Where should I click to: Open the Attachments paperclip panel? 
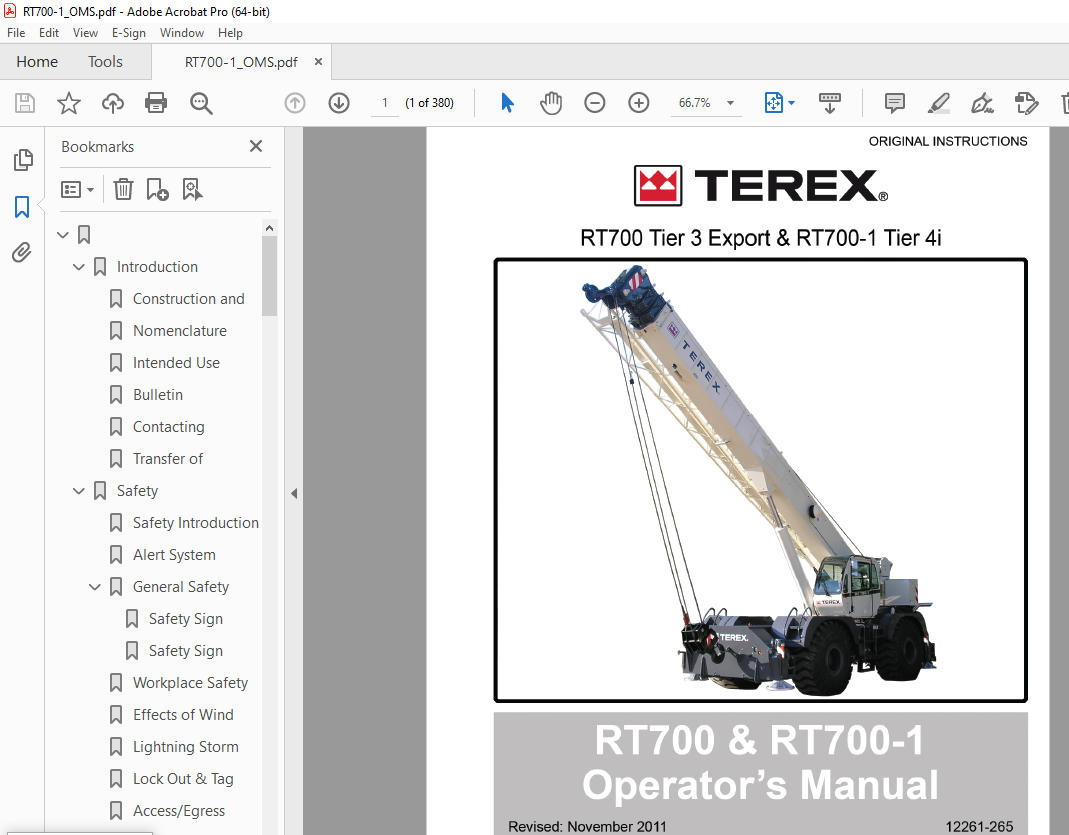tap(22, 253)
